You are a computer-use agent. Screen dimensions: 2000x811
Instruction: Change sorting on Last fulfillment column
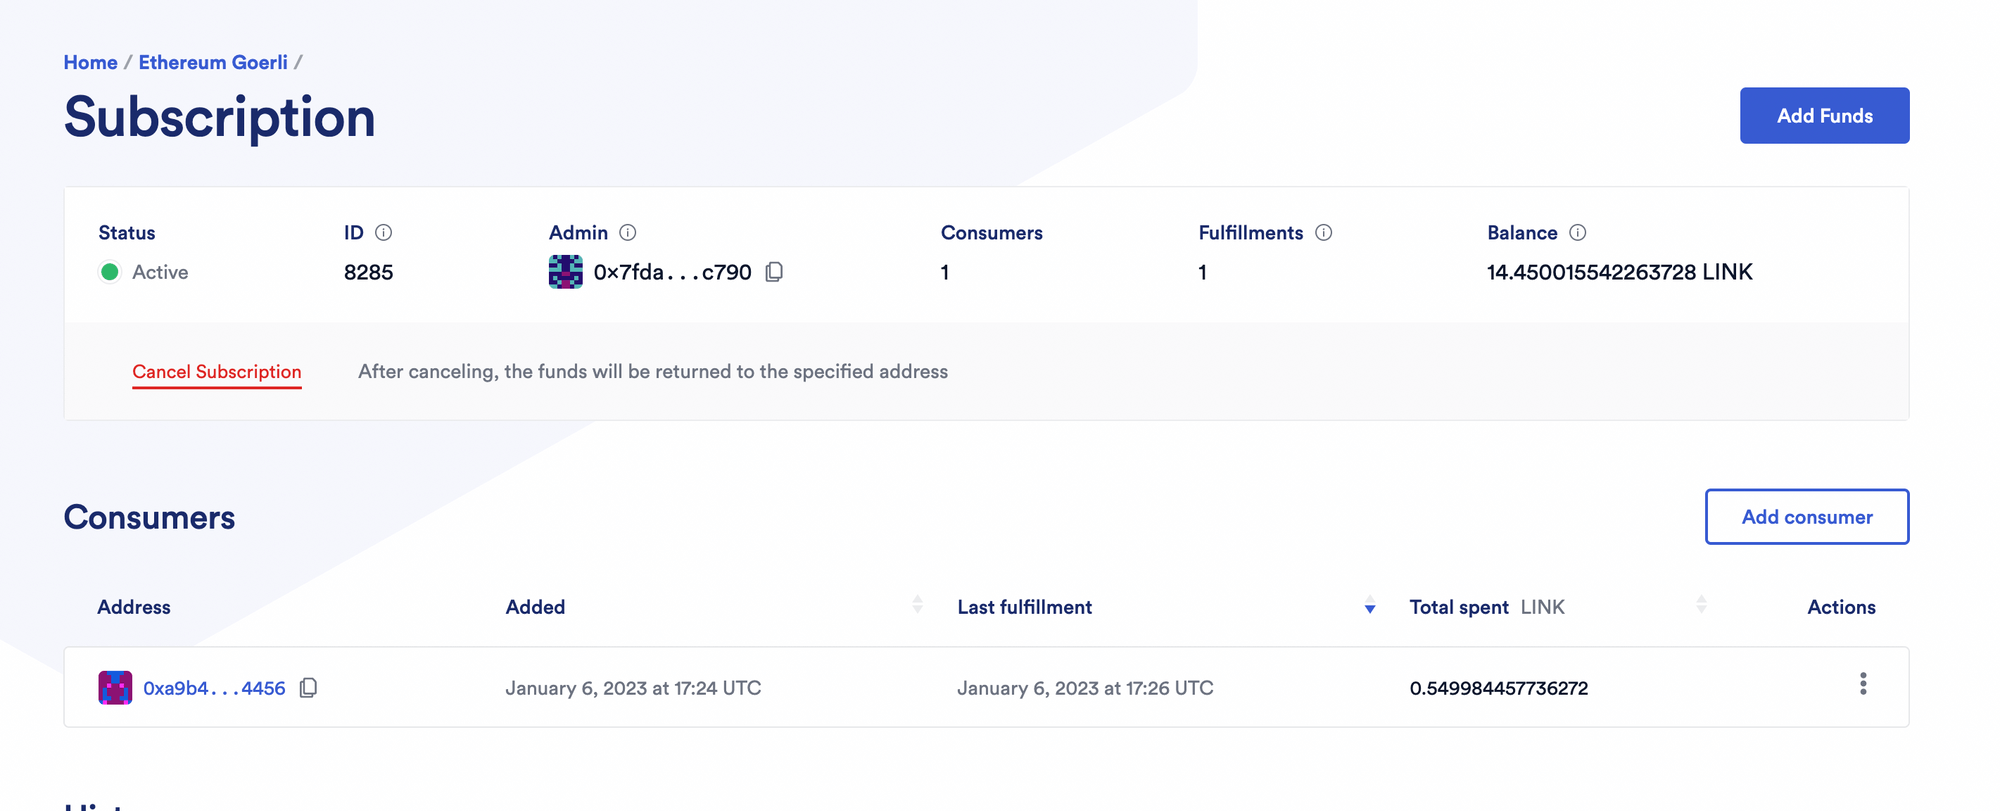1369,607
